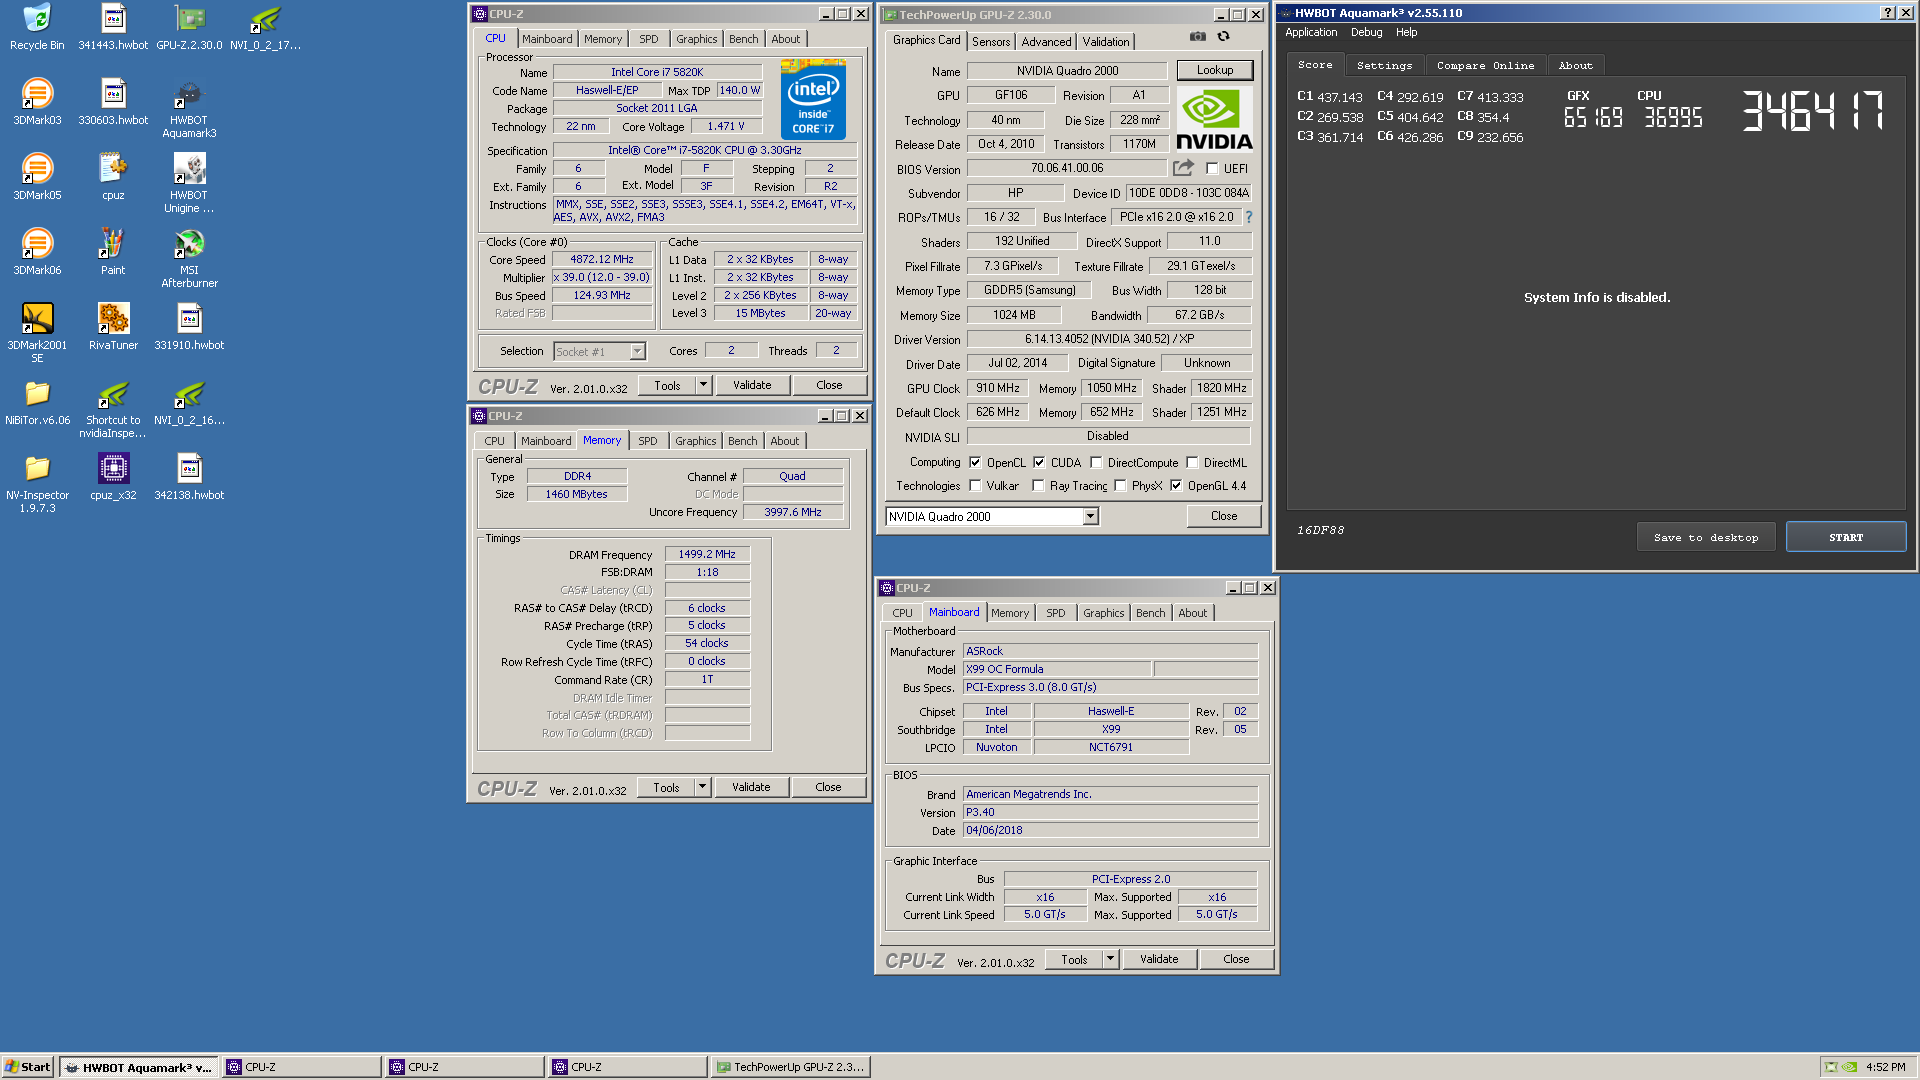1920x1080 pixels.
Task: Click Validate in the Mainboard CPU-Z window
Action: click(1158, 959)
